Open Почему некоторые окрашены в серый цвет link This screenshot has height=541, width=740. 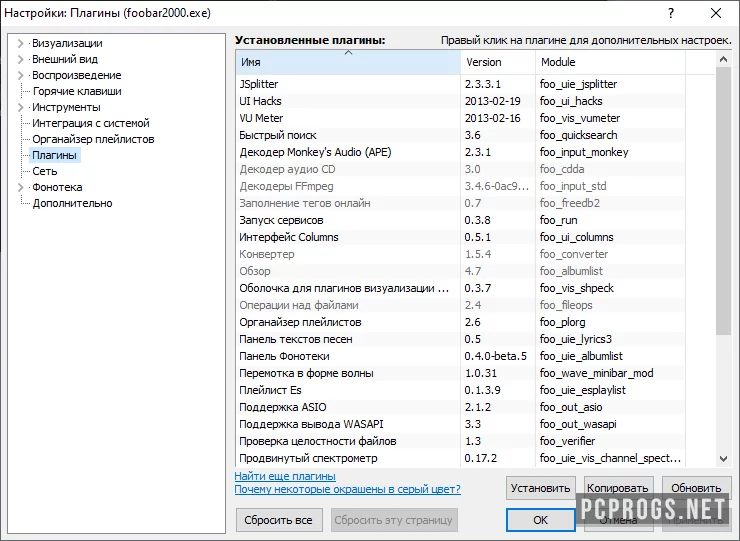pos(347,489)
